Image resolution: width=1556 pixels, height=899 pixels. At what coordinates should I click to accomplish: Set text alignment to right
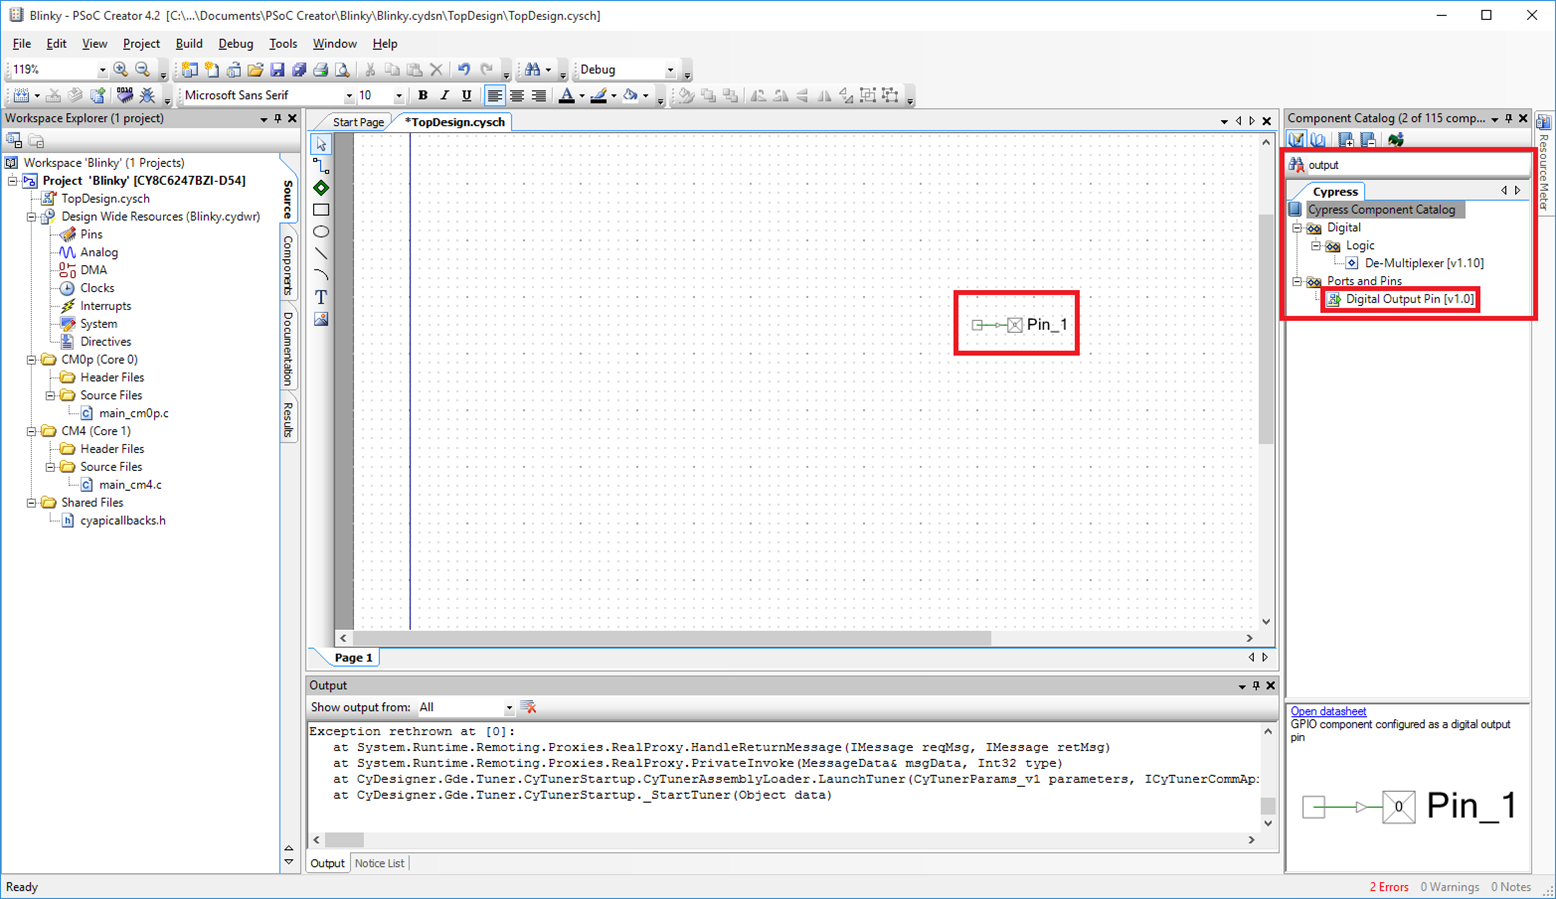pyautogui.click(x=539, y=96)
